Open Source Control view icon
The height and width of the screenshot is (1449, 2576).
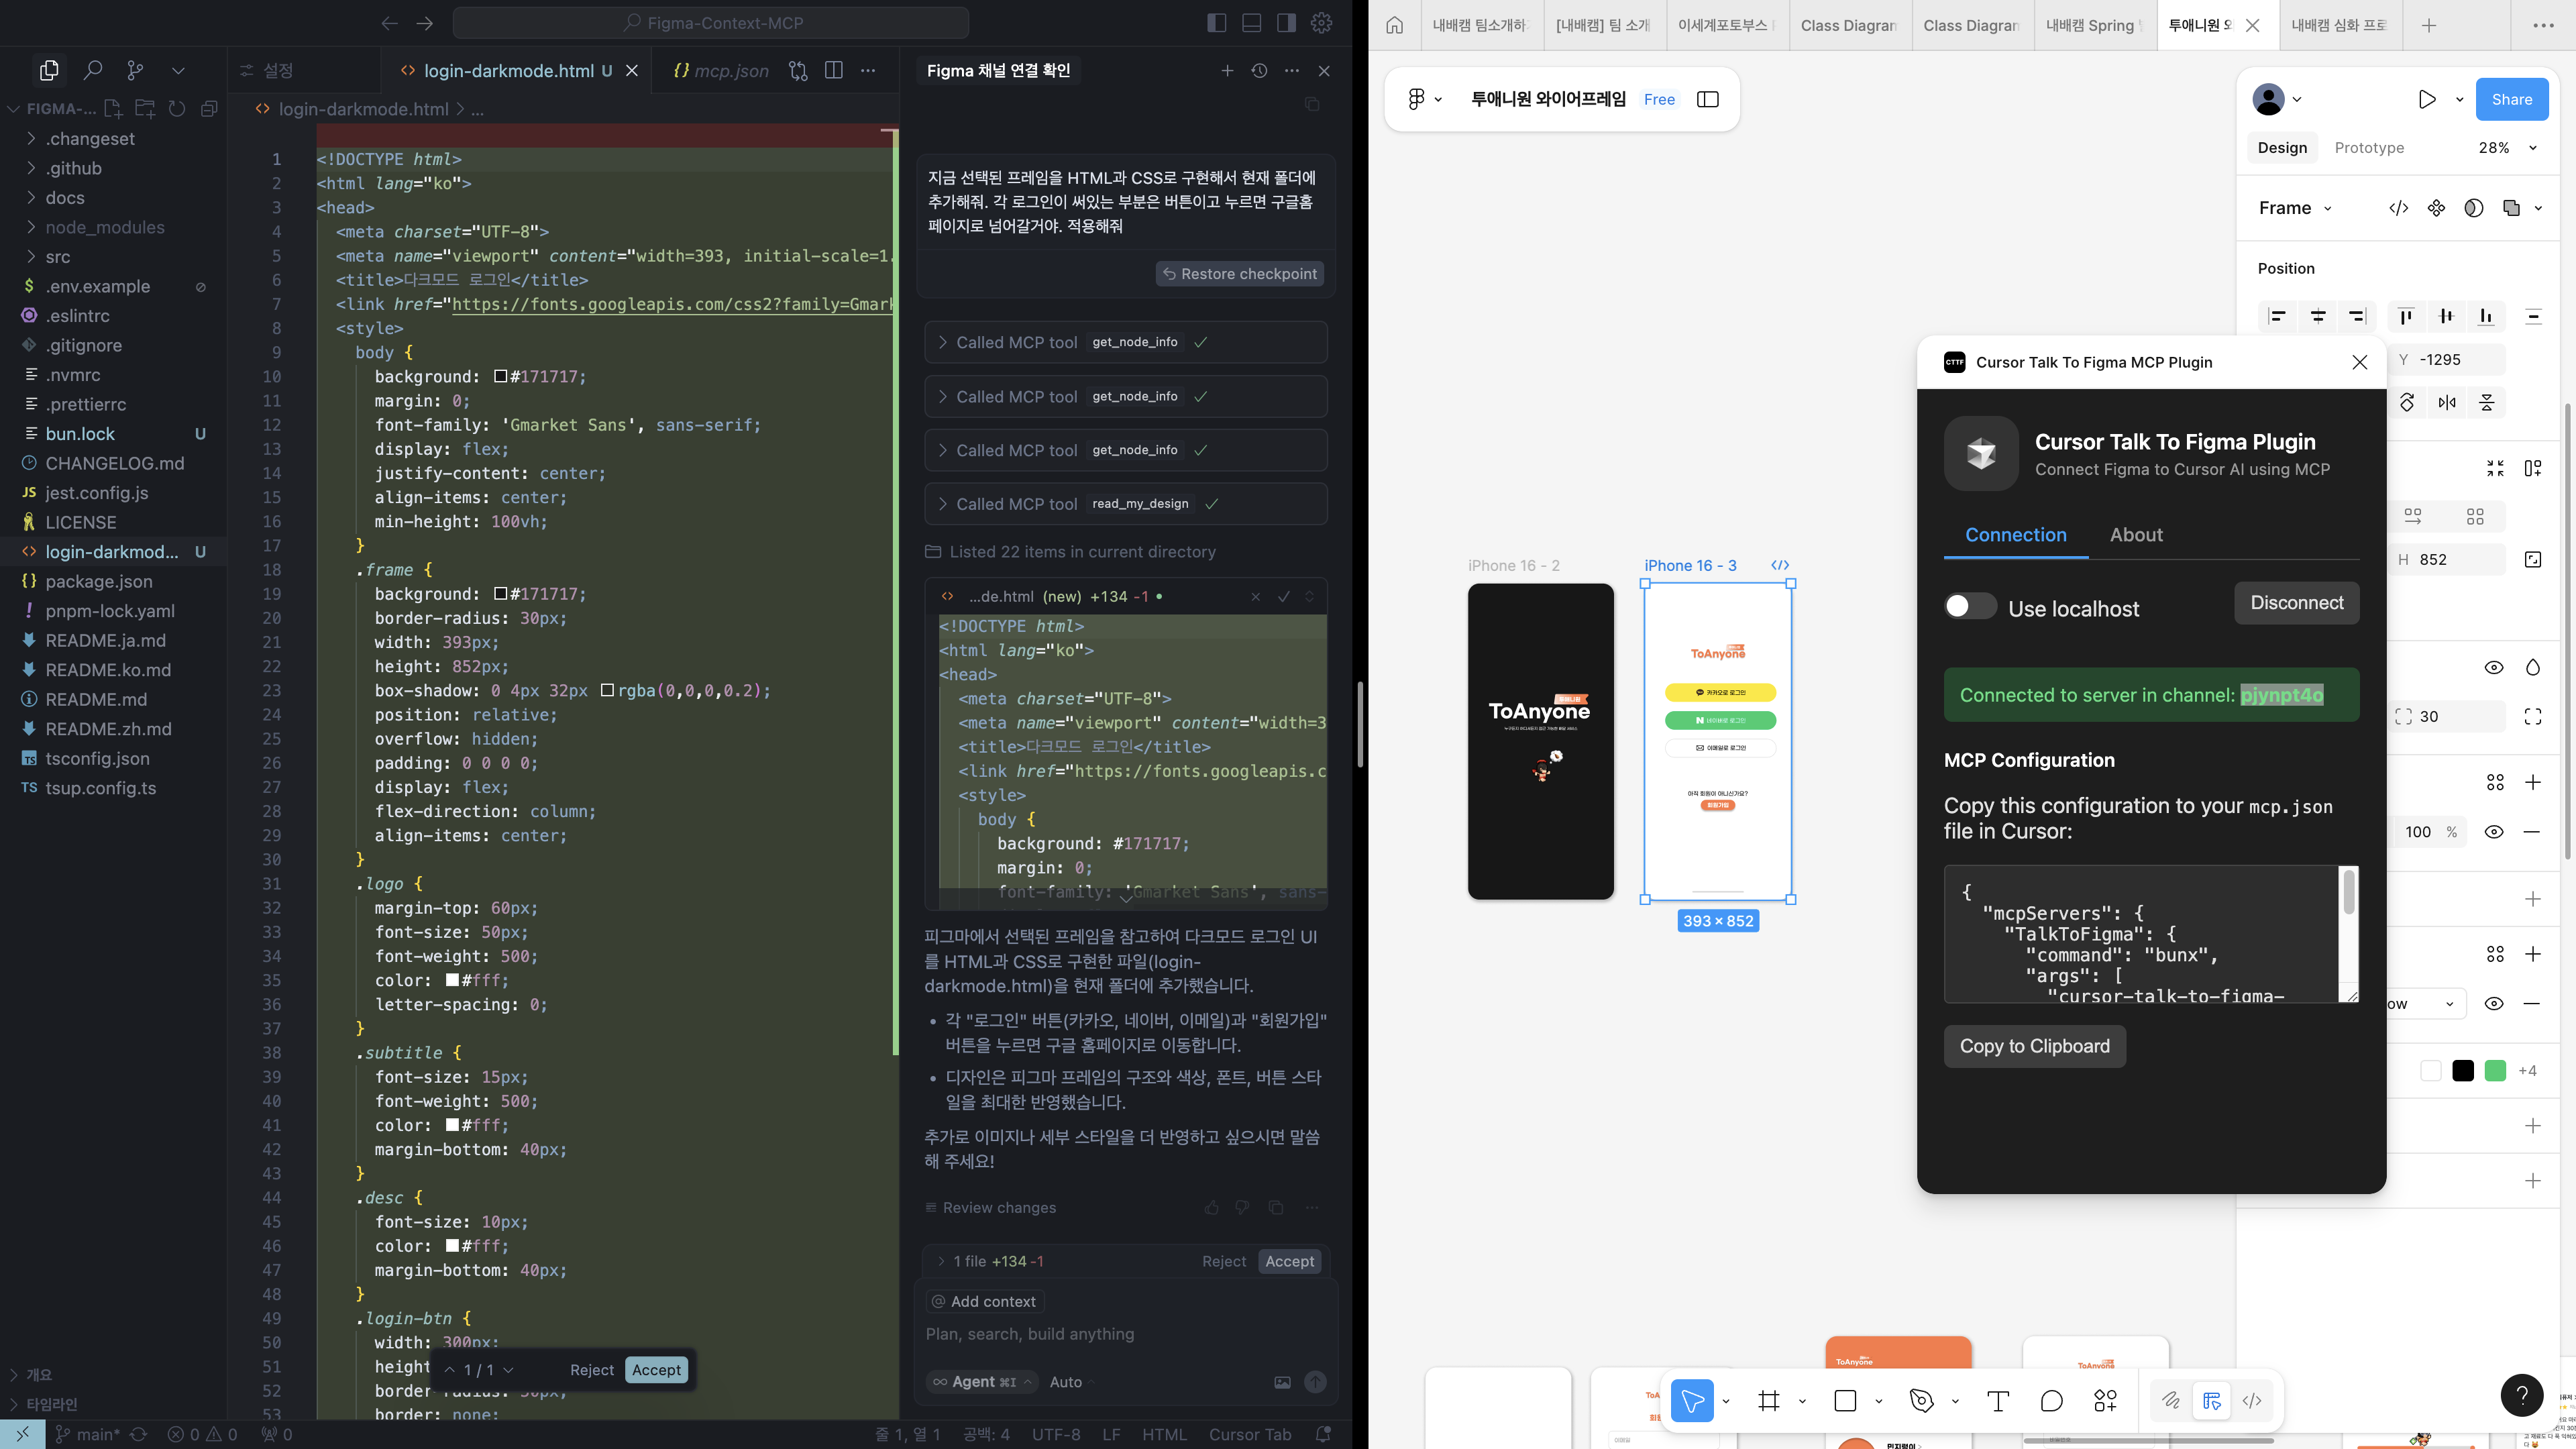135,70
